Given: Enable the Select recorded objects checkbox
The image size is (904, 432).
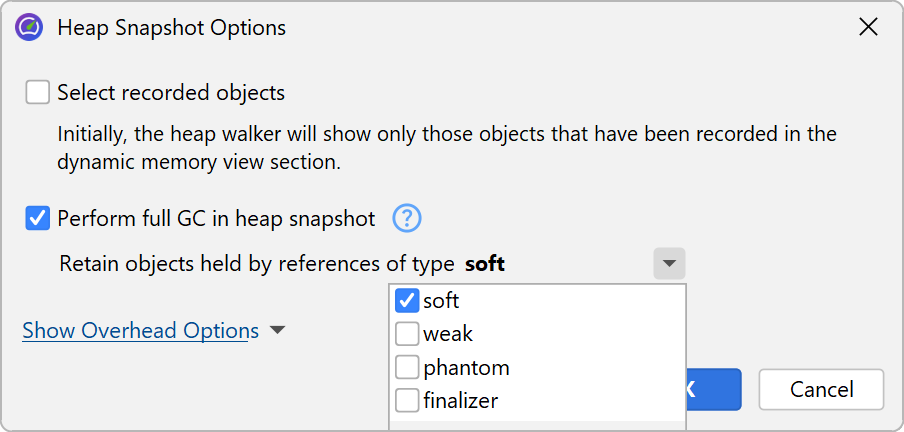Looking at the screenshot, I should 38,93.
